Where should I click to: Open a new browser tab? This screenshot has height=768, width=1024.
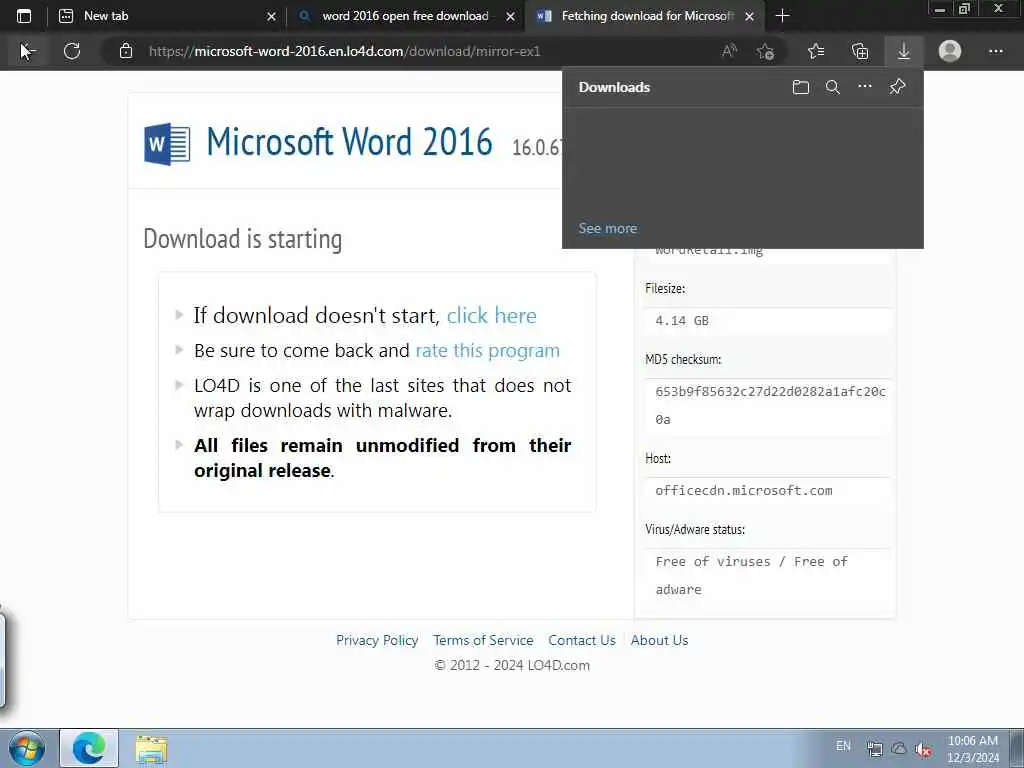pyautogui.click(x=782, y=16)
